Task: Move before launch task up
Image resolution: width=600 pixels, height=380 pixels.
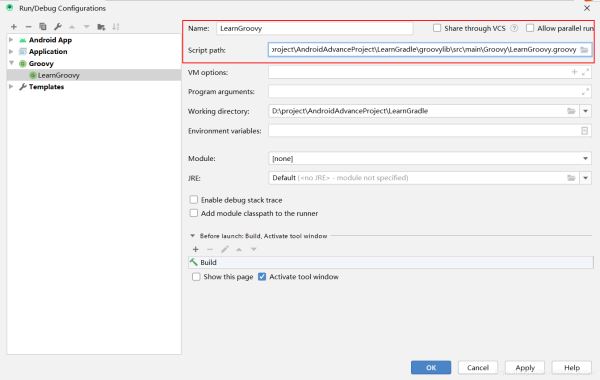Action: click(239, 250)
